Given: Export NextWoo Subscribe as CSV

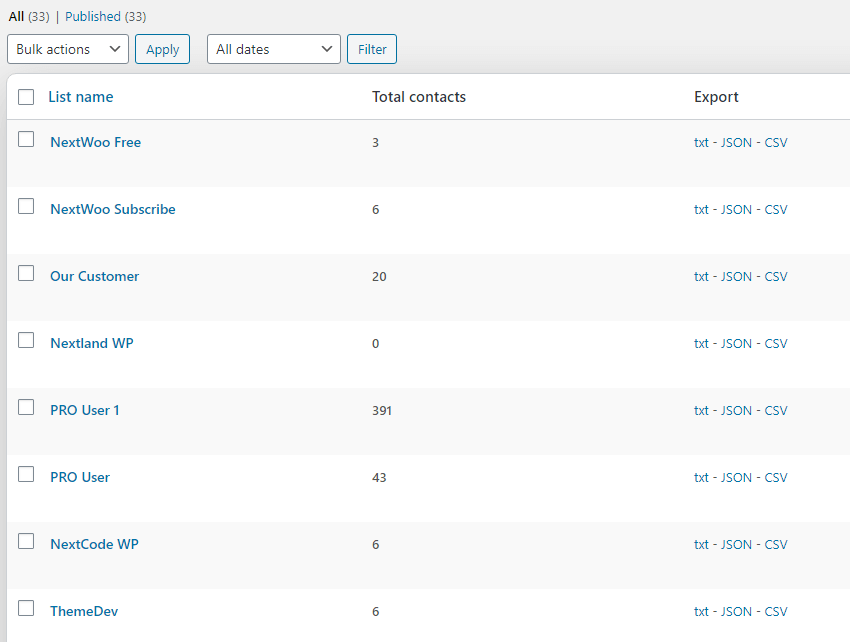Looking at the screenshot, I should pos(776,210).
